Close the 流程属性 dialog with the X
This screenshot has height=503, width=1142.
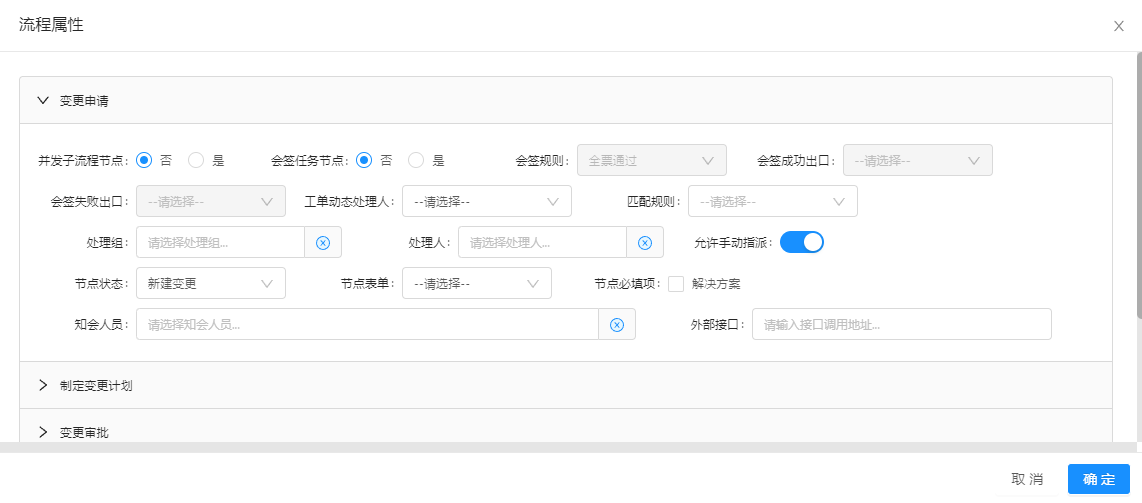tap(1119, 26)
